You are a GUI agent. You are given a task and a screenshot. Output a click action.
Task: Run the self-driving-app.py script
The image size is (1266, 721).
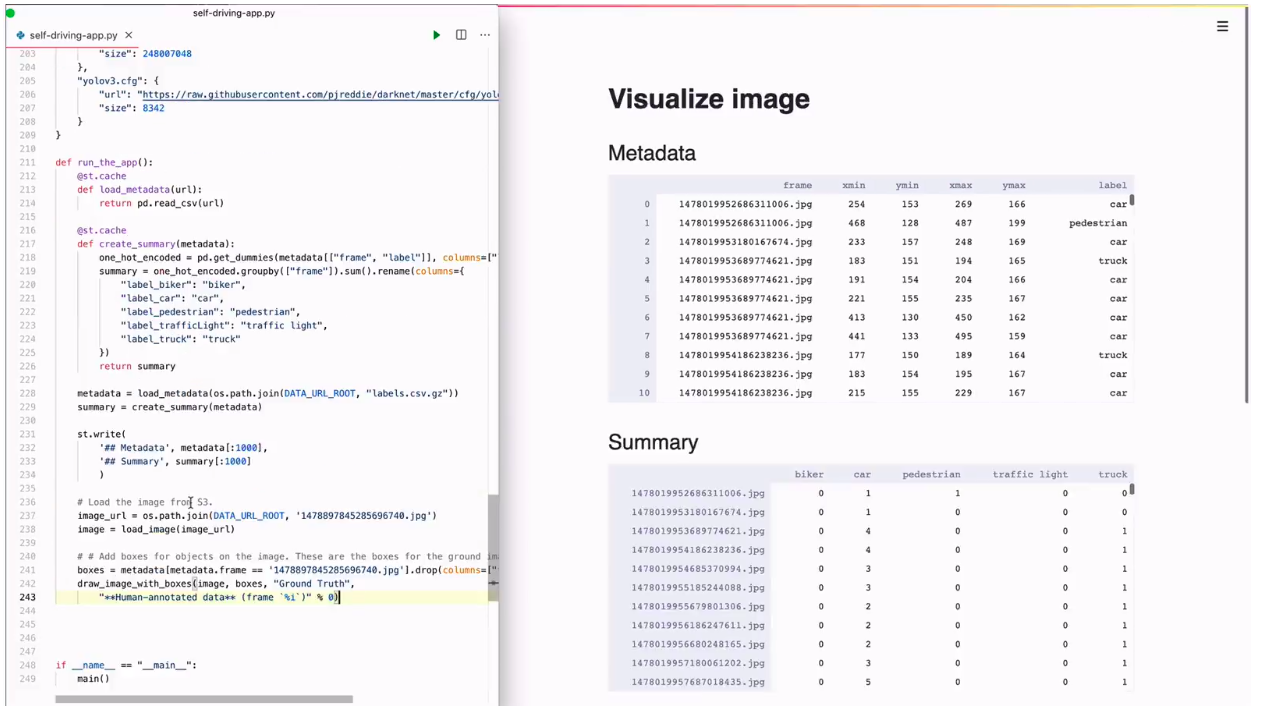(436, 35)
